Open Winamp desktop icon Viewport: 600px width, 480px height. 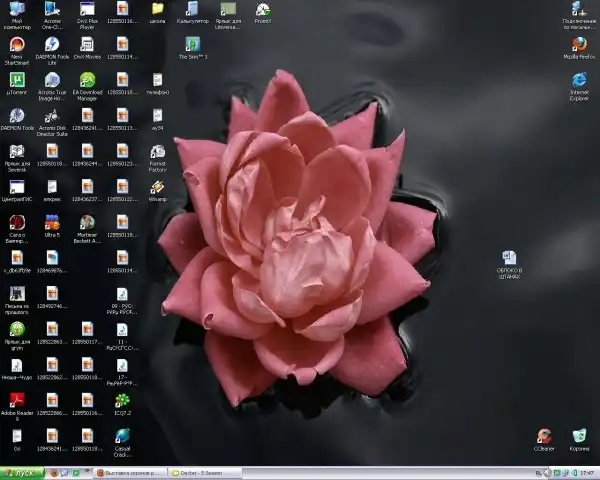click(157, 186)
